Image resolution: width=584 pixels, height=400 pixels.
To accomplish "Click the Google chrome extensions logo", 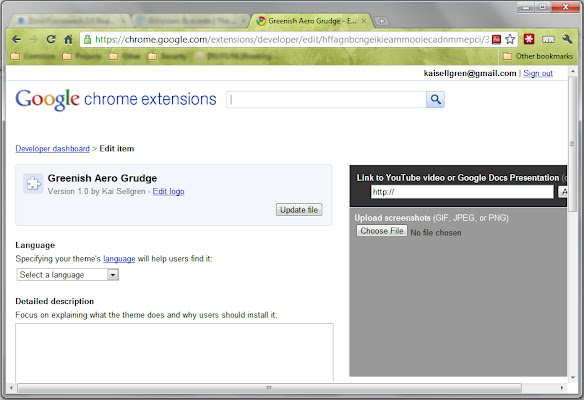I will [x=116, y=99].
